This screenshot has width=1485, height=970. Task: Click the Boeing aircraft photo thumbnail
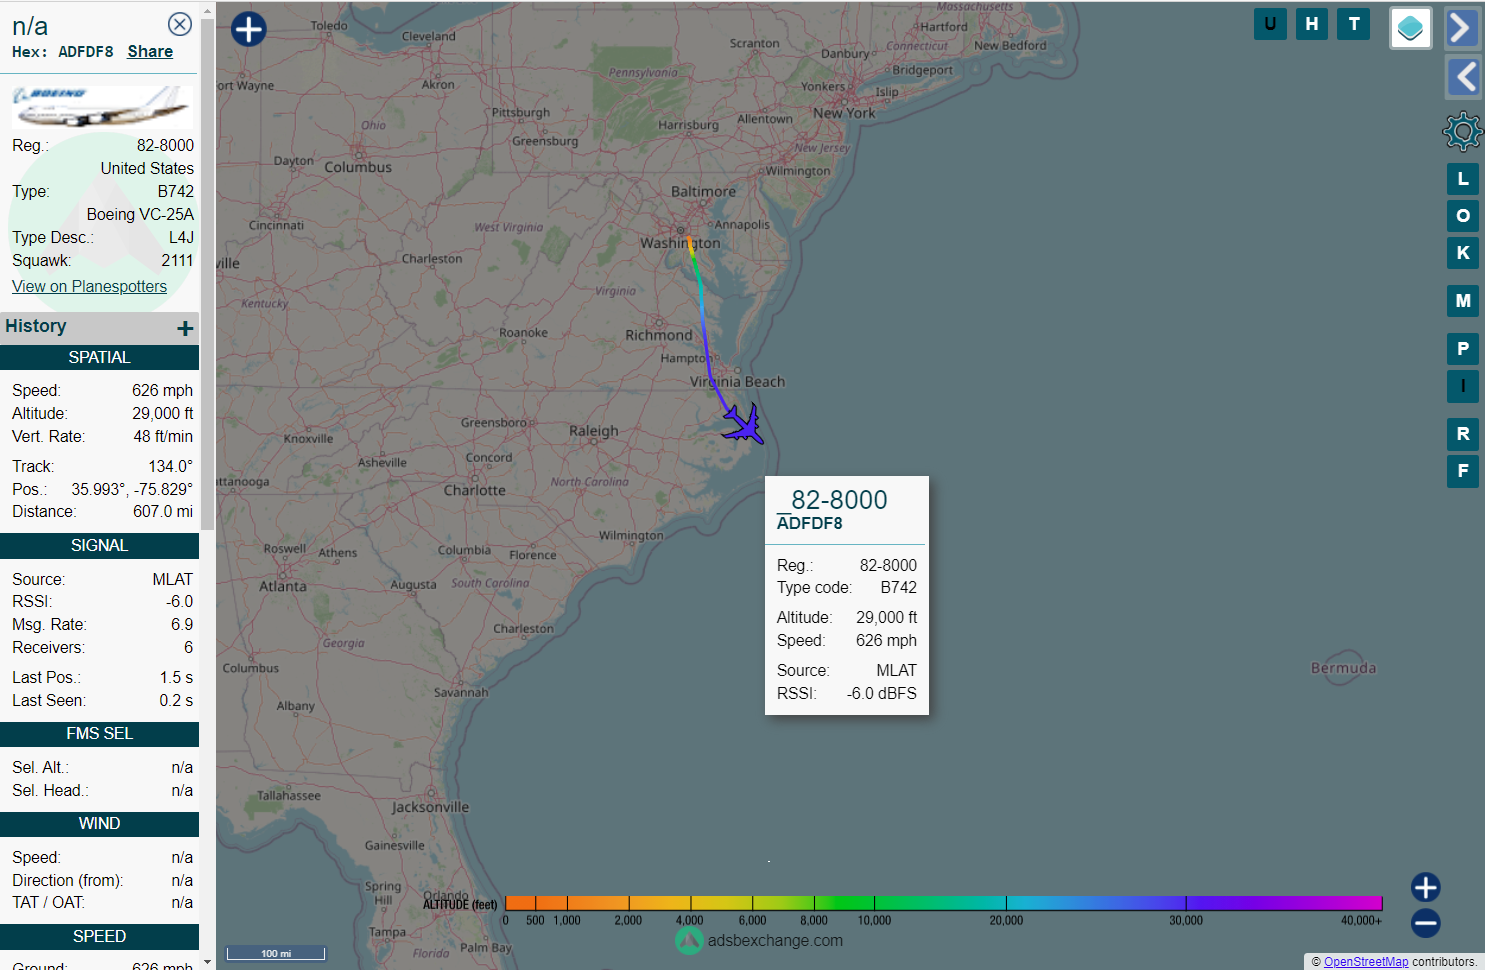click(x=101, y=105)
